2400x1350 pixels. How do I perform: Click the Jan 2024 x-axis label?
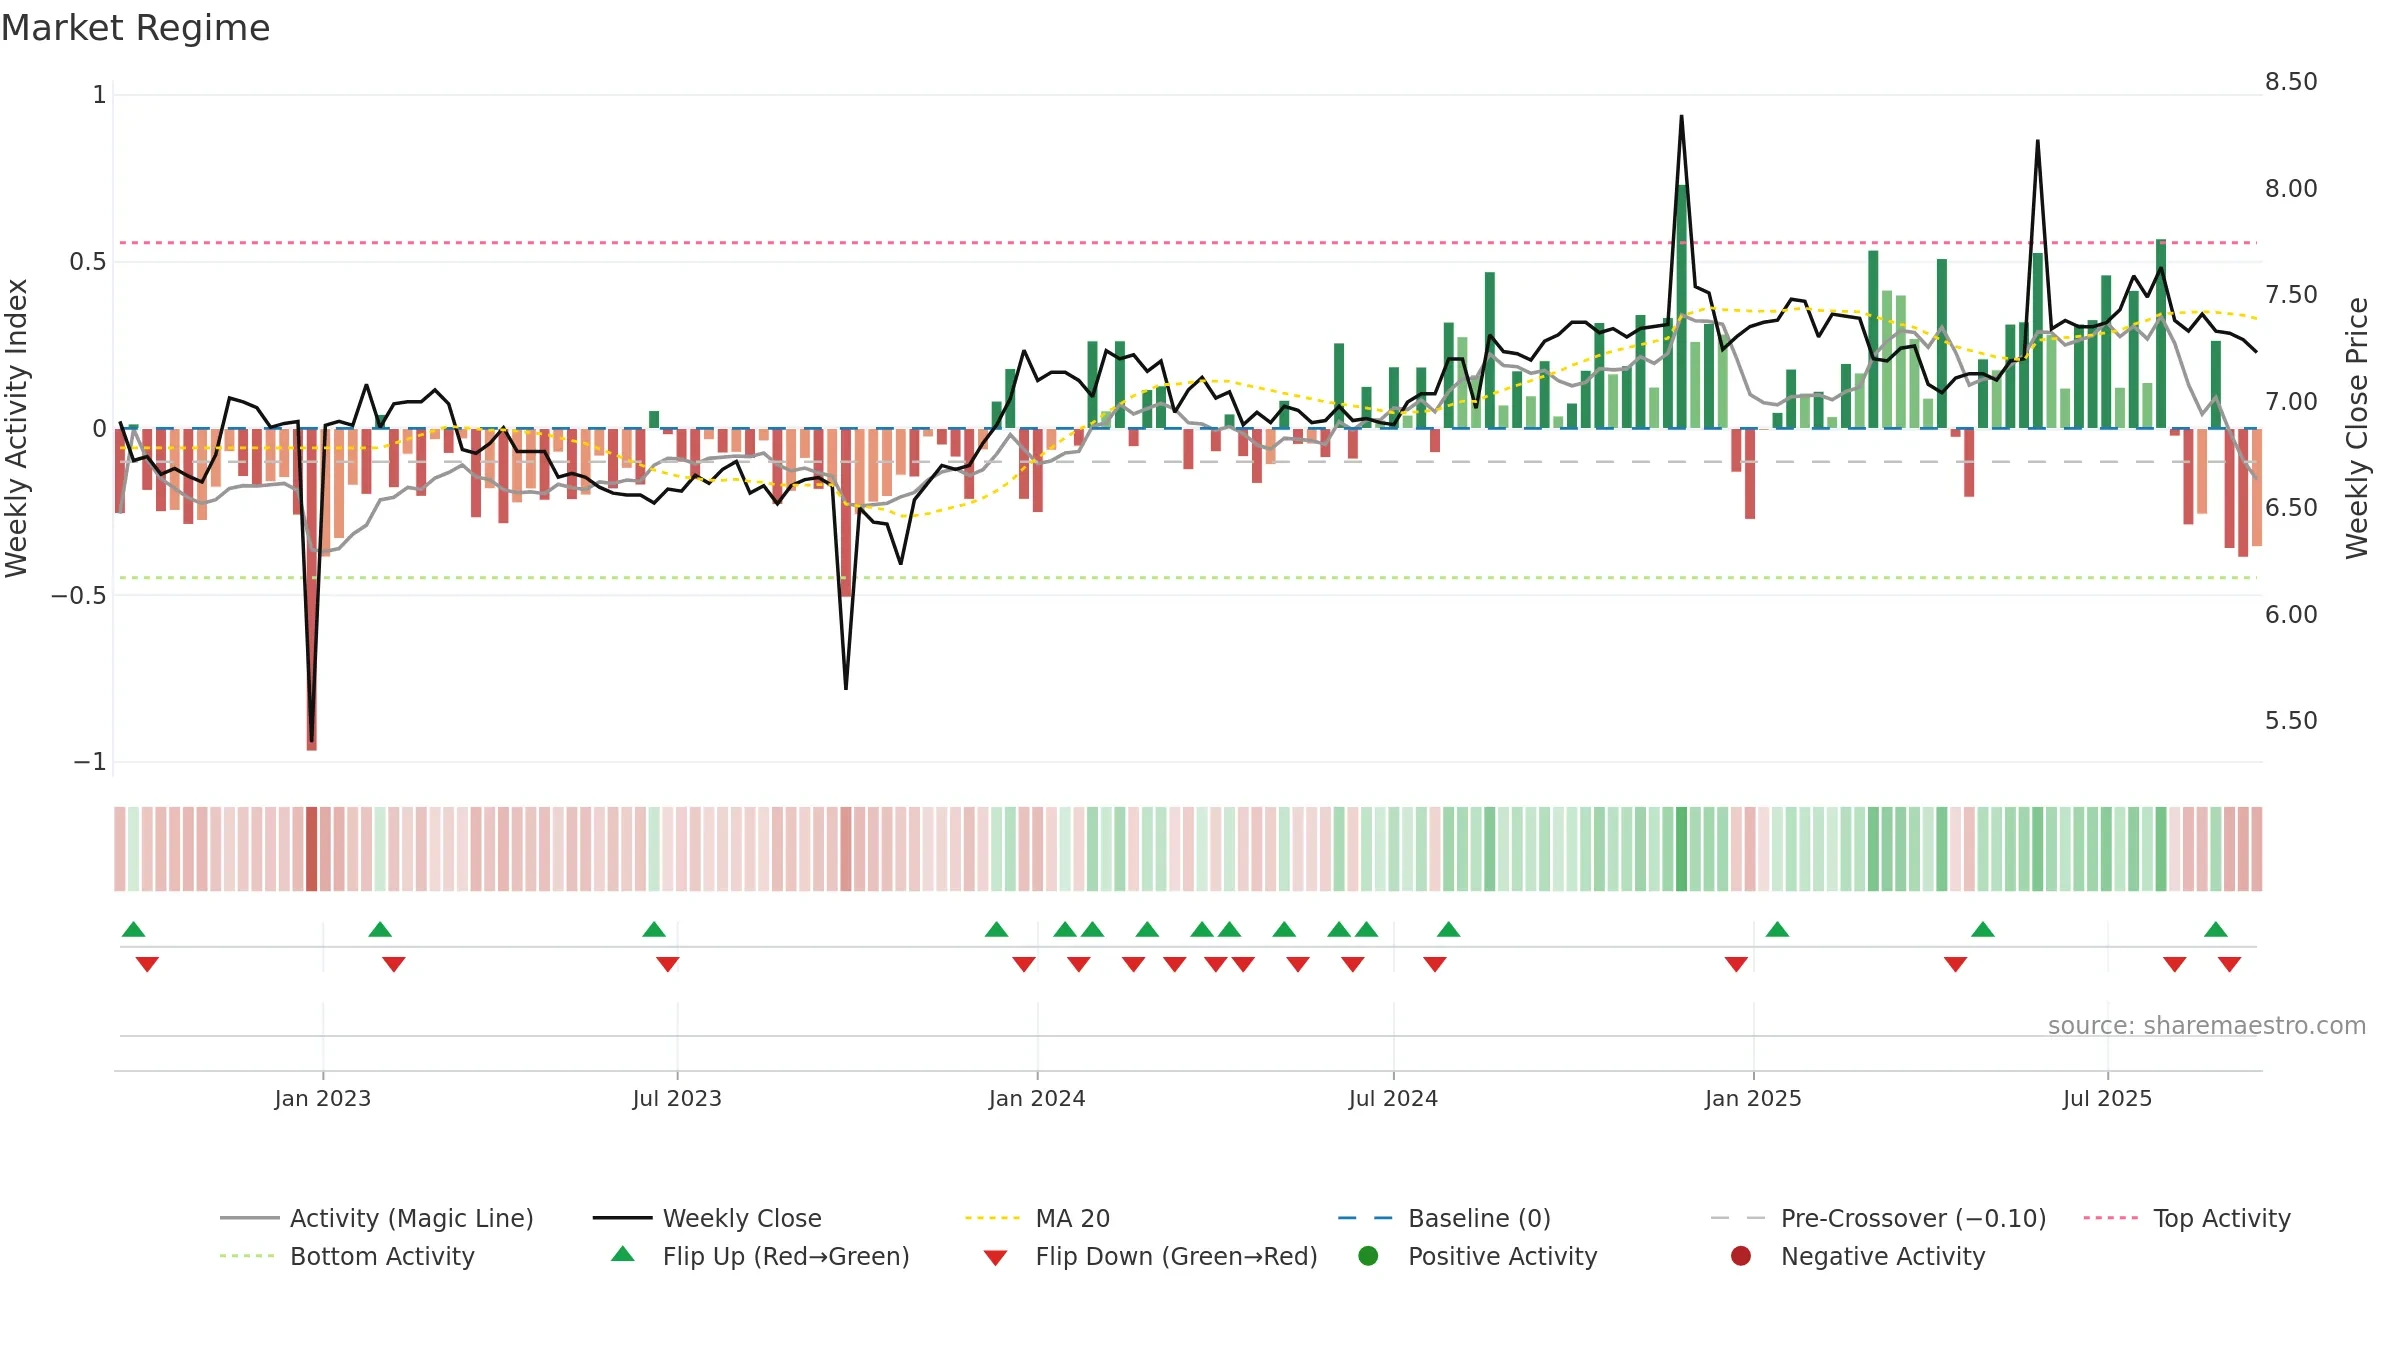tap(1037, 1098)
